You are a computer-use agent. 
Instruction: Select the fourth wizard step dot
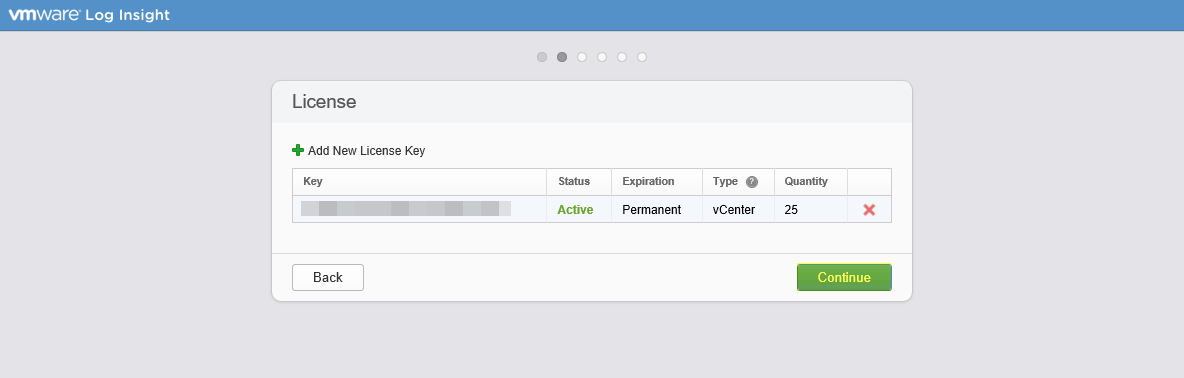(602, 57)
